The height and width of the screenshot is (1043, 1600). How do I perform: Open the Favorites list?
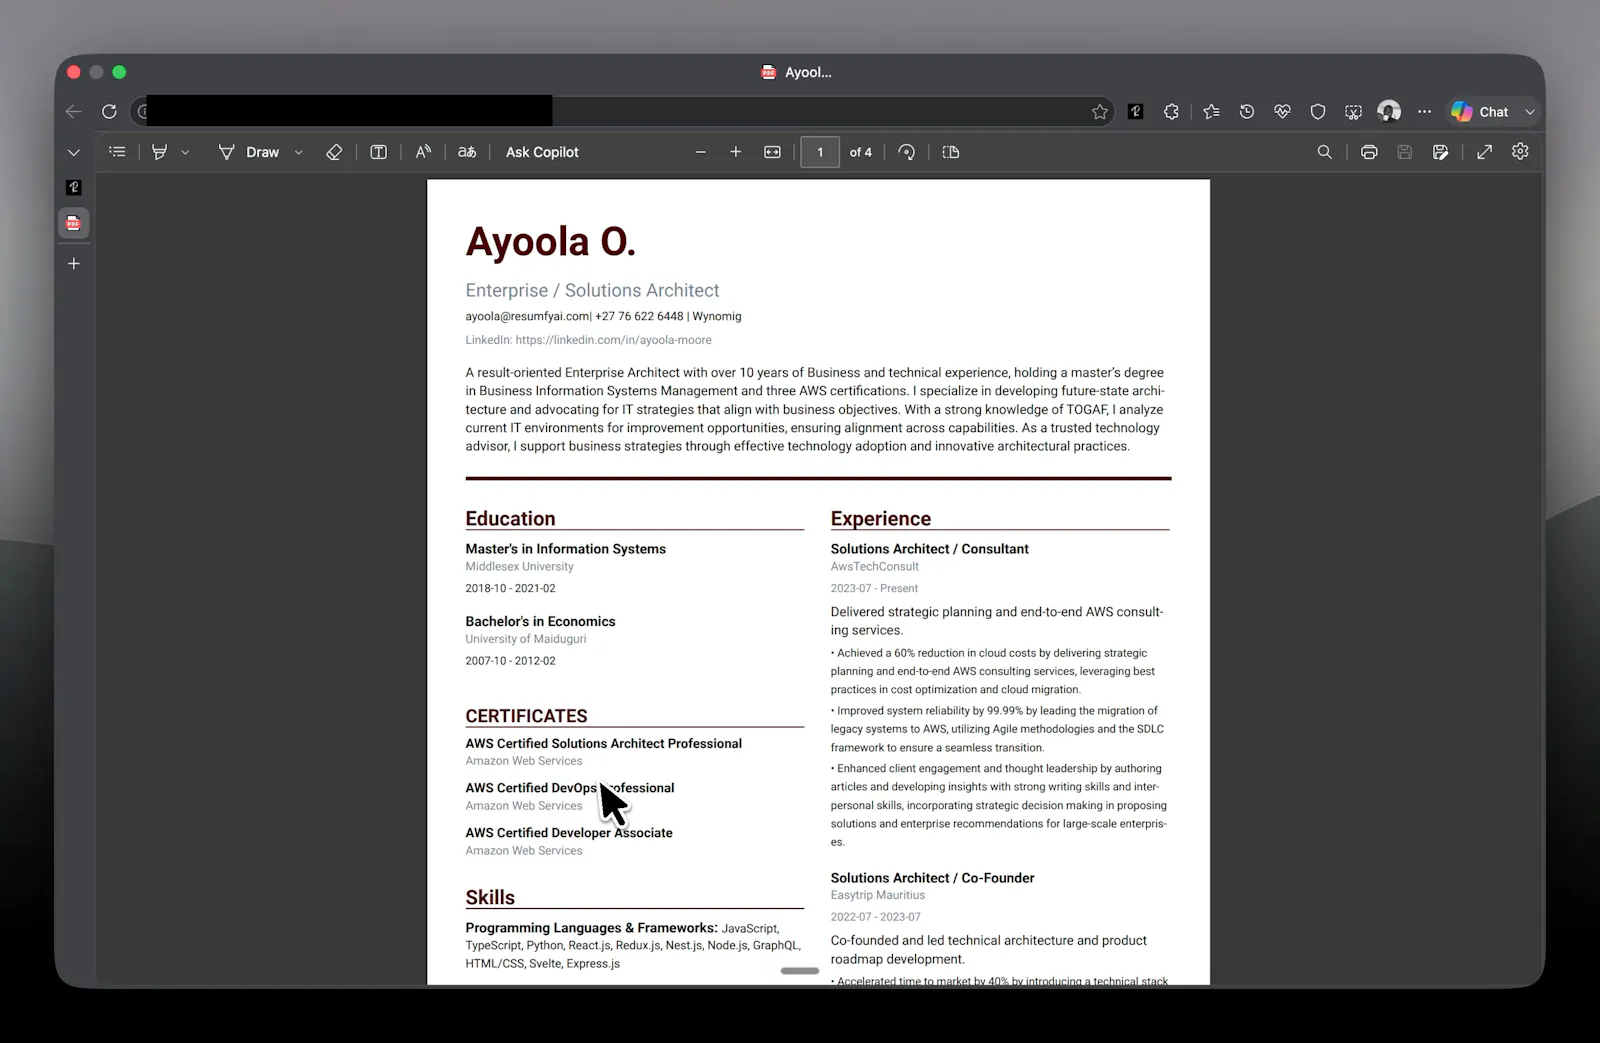click(1212, 112)
